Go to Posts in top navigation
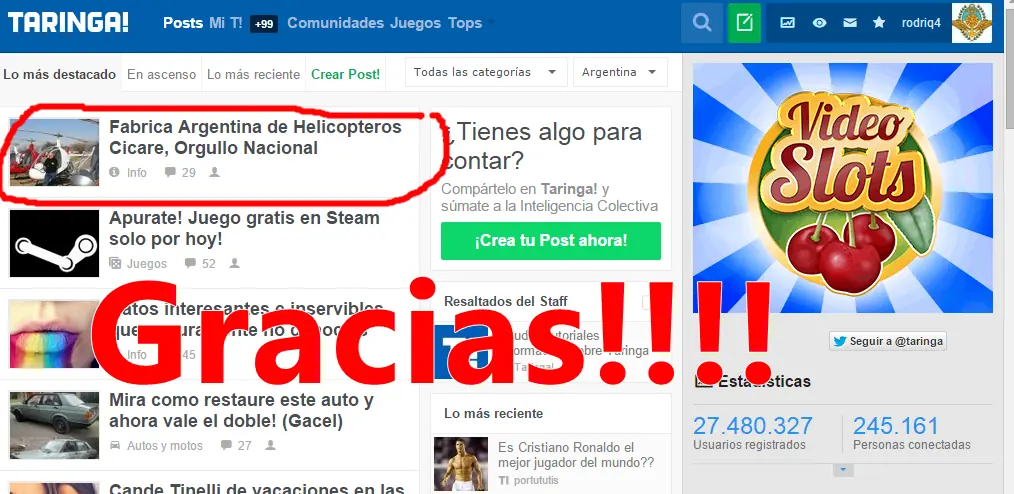The image size is (1014, 494). pyautogui.click(x=183, y=23)
